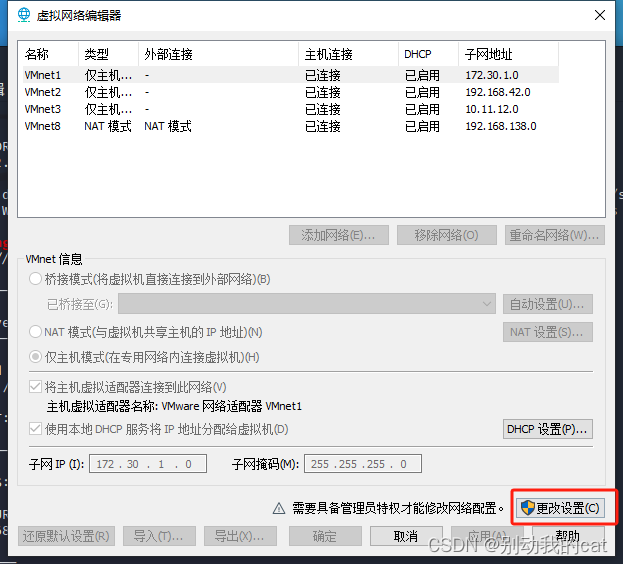623x564 pixels.
Task: Open NAT 设置(S)... button
Action: [548, 332]
